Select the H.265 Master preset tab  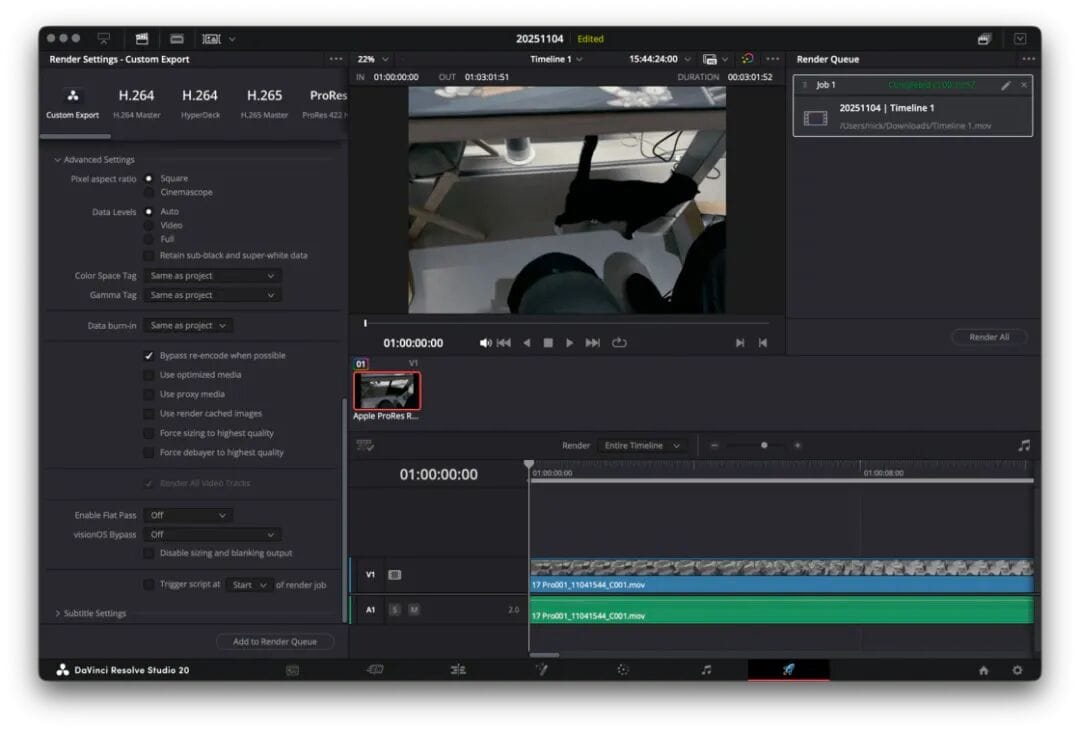click(264, 103)
